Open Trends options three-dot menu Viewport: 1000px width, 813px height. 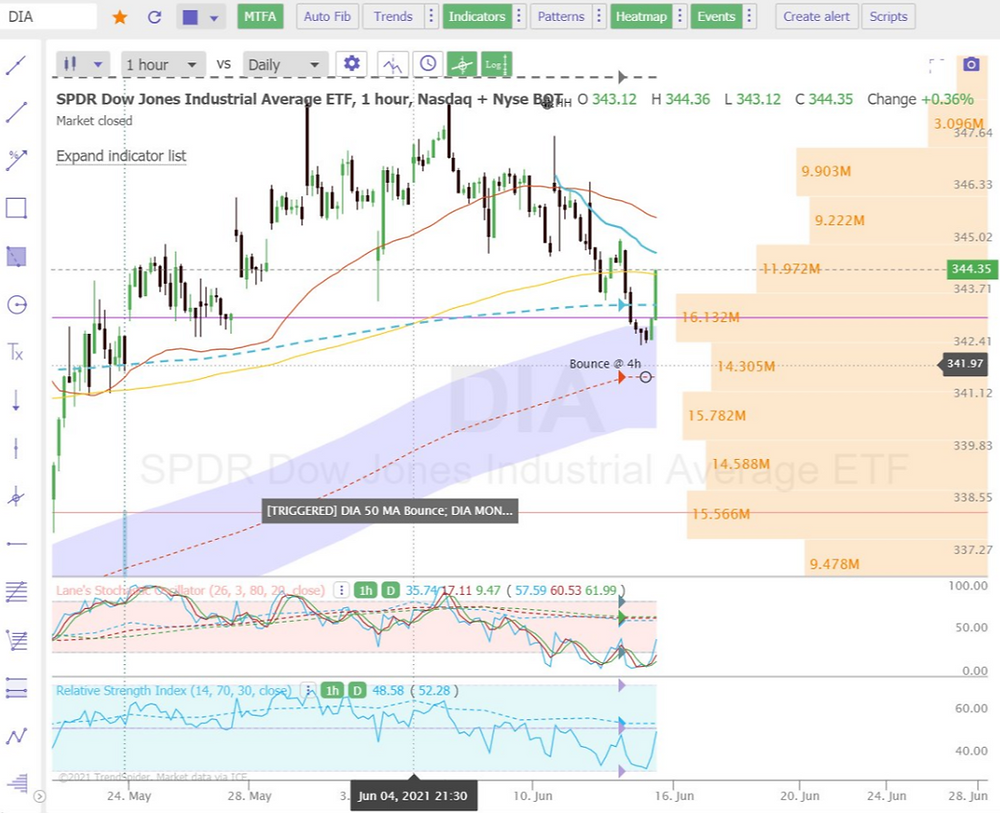click(432, 17)
